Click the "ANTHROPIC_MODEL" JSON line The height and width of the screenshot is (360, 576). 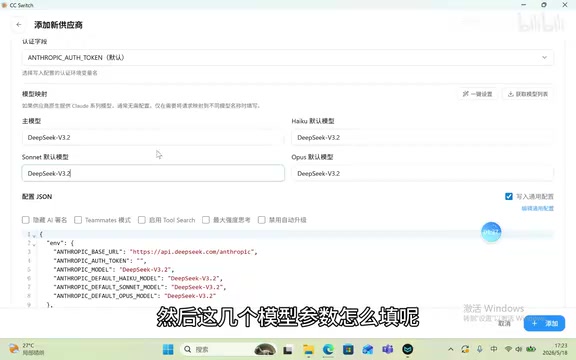114,270
